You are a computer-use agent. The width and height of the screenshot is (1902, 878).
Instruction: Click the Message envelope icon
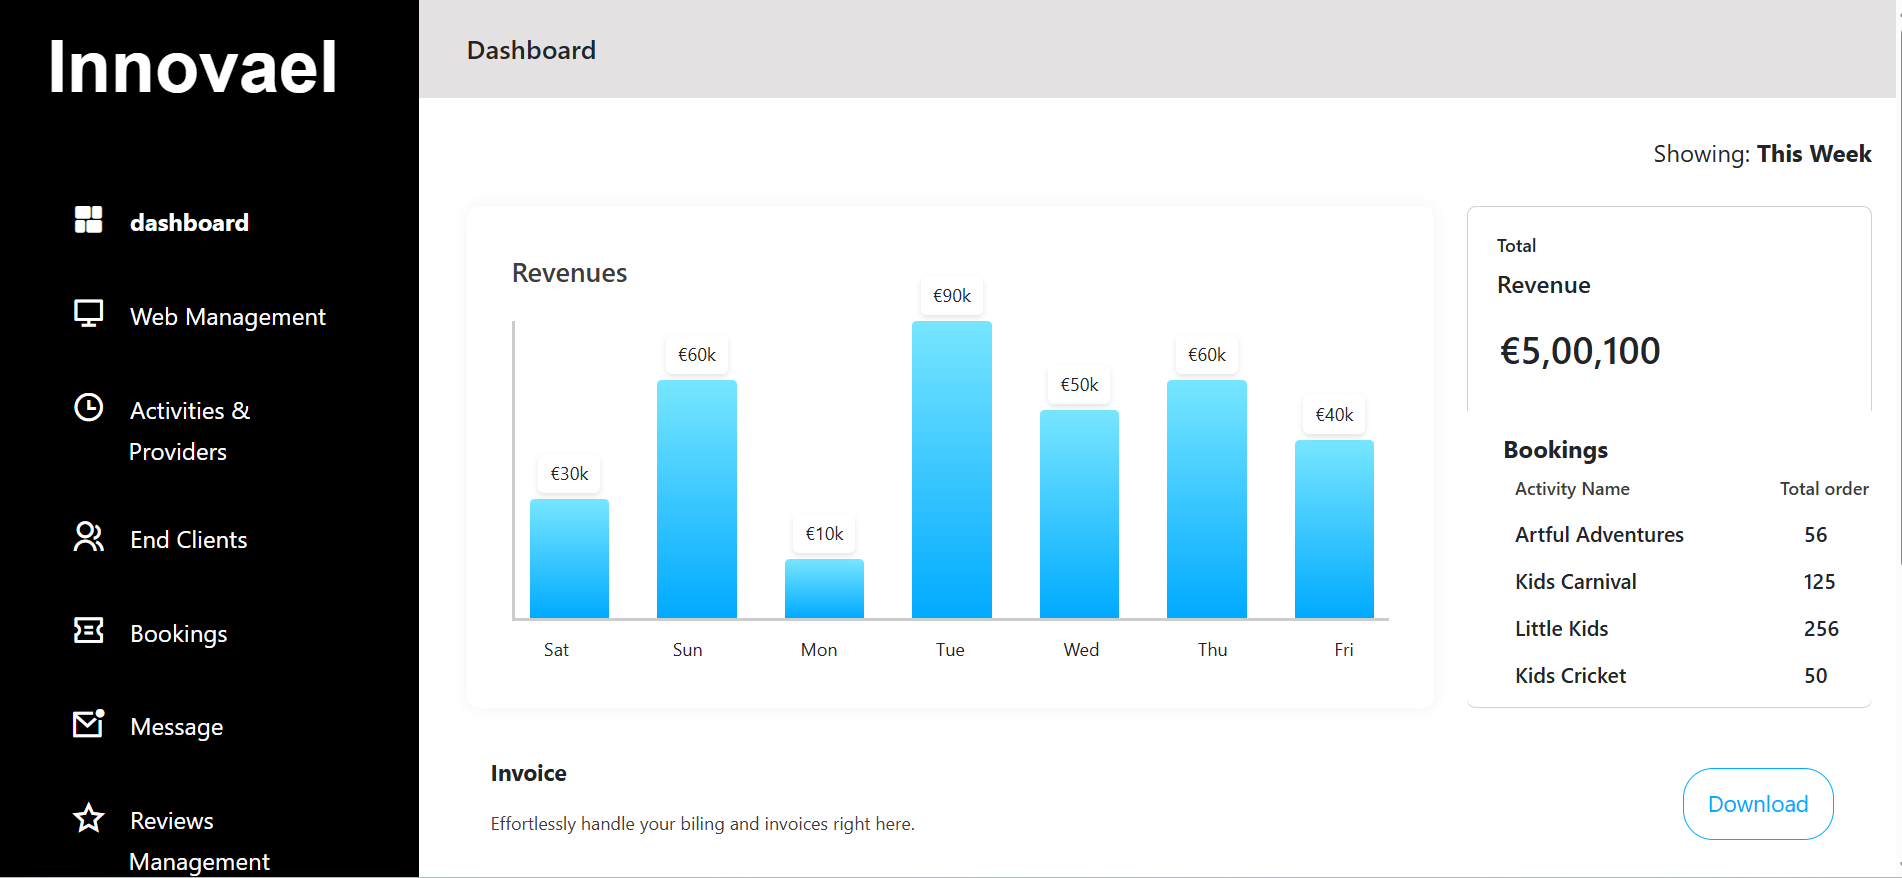[88, 723]
